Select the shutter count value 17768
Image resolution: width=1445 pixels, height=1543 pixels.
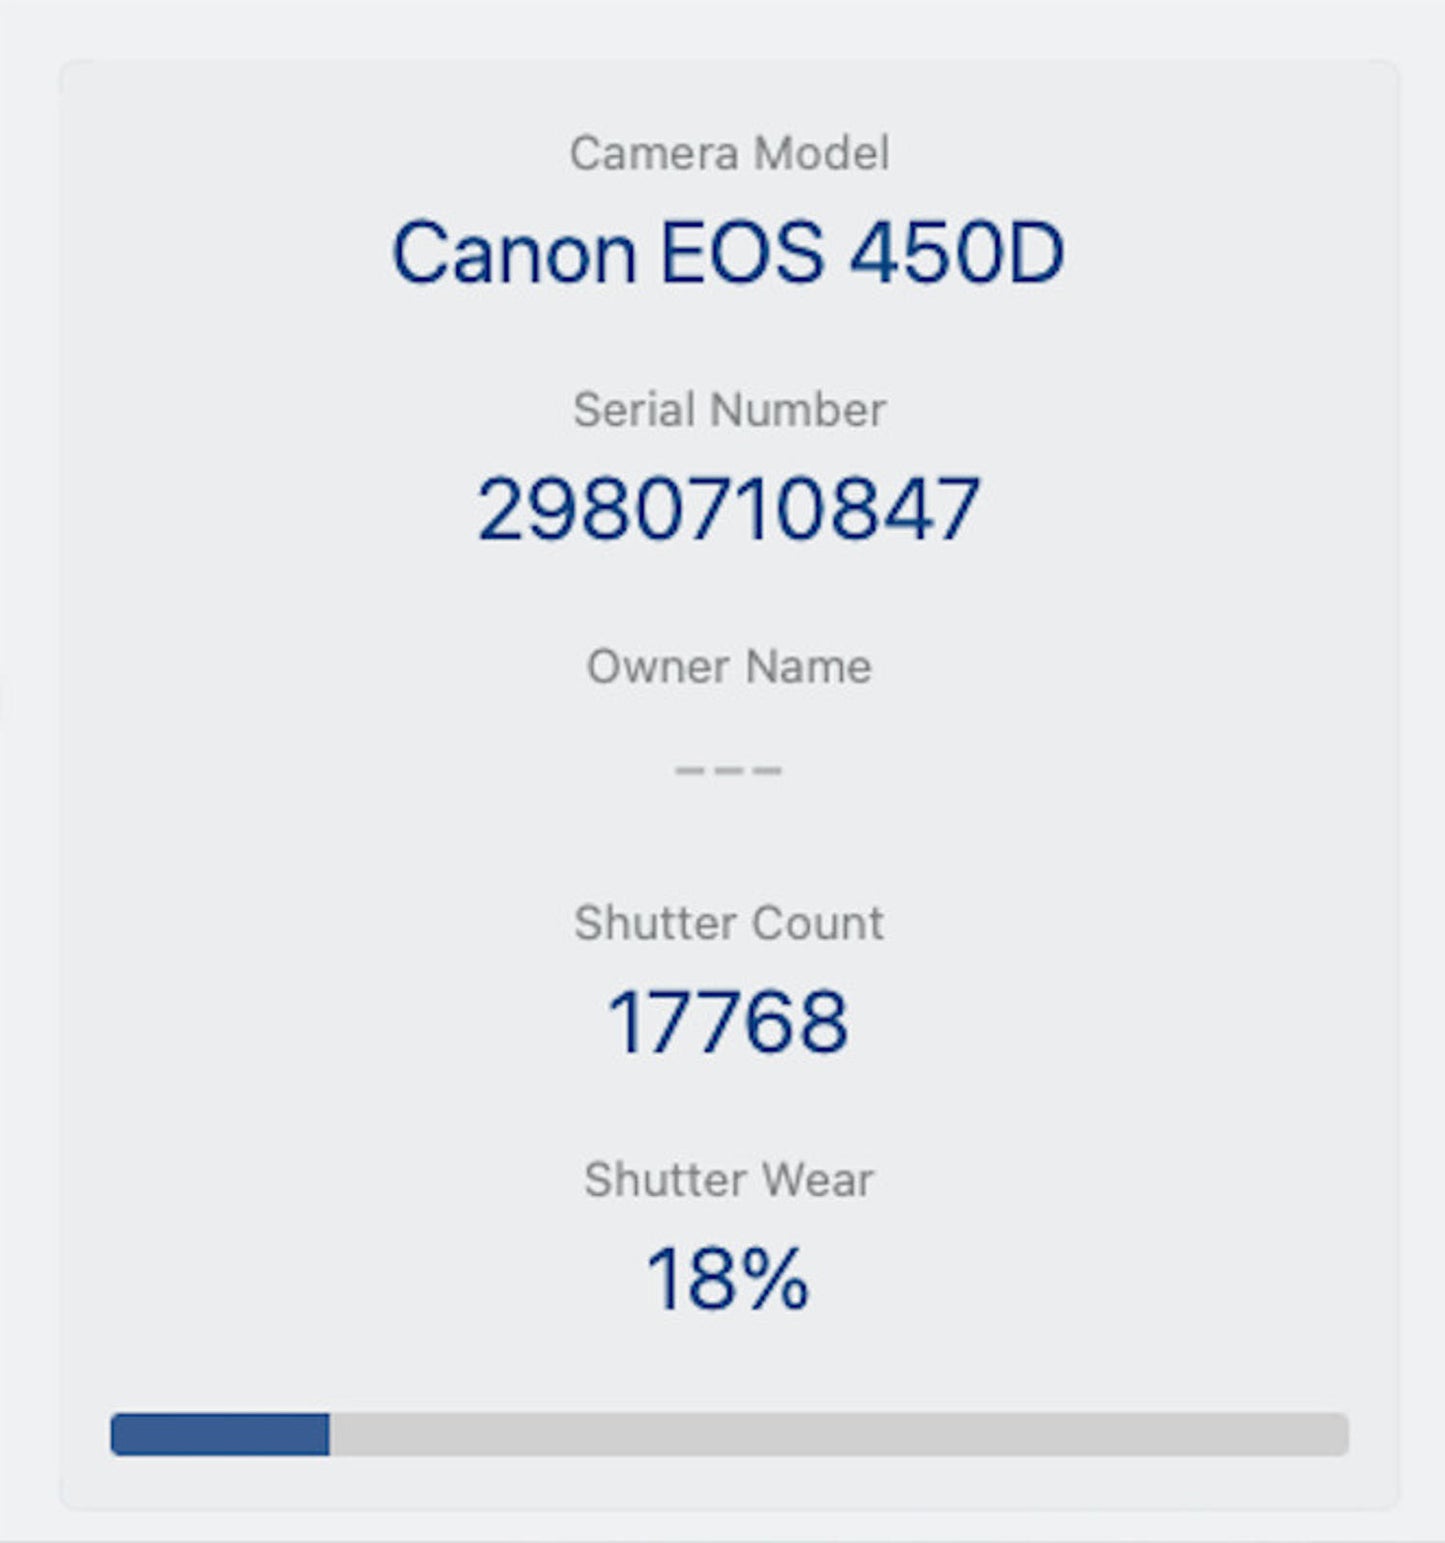[728, 1022]
